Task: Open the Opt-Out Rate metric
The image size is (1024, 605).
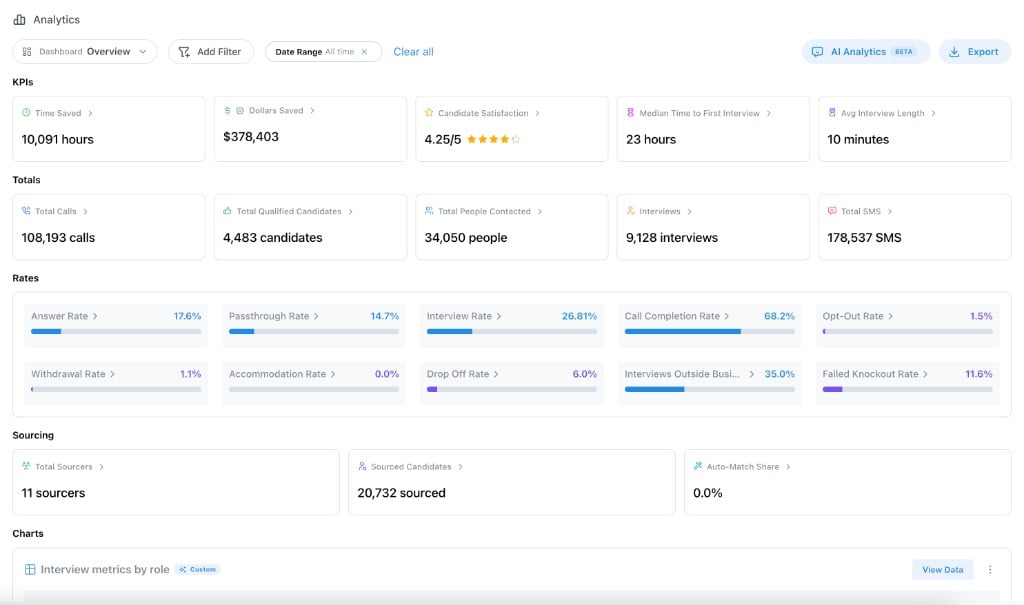Action: coord(907,325)
